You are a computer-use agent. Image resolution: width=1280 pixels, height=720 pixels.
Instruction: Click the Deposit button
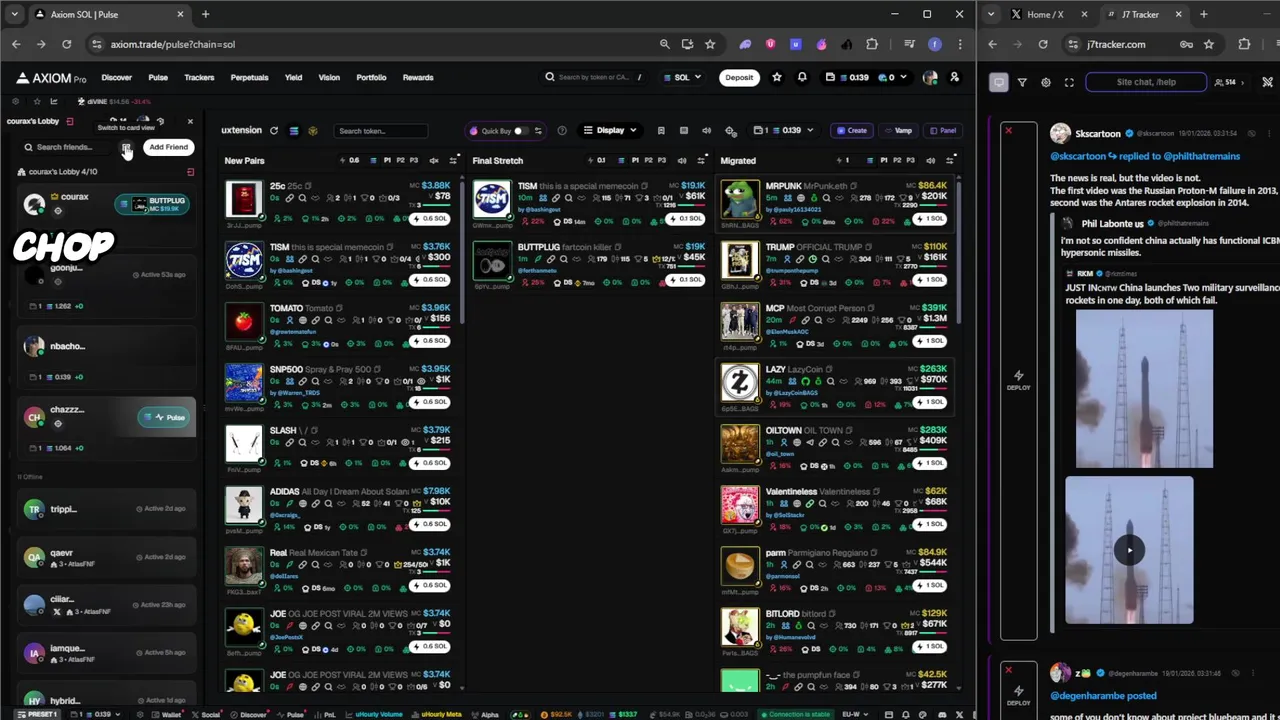pyautogui.click(x=739, y=77)
